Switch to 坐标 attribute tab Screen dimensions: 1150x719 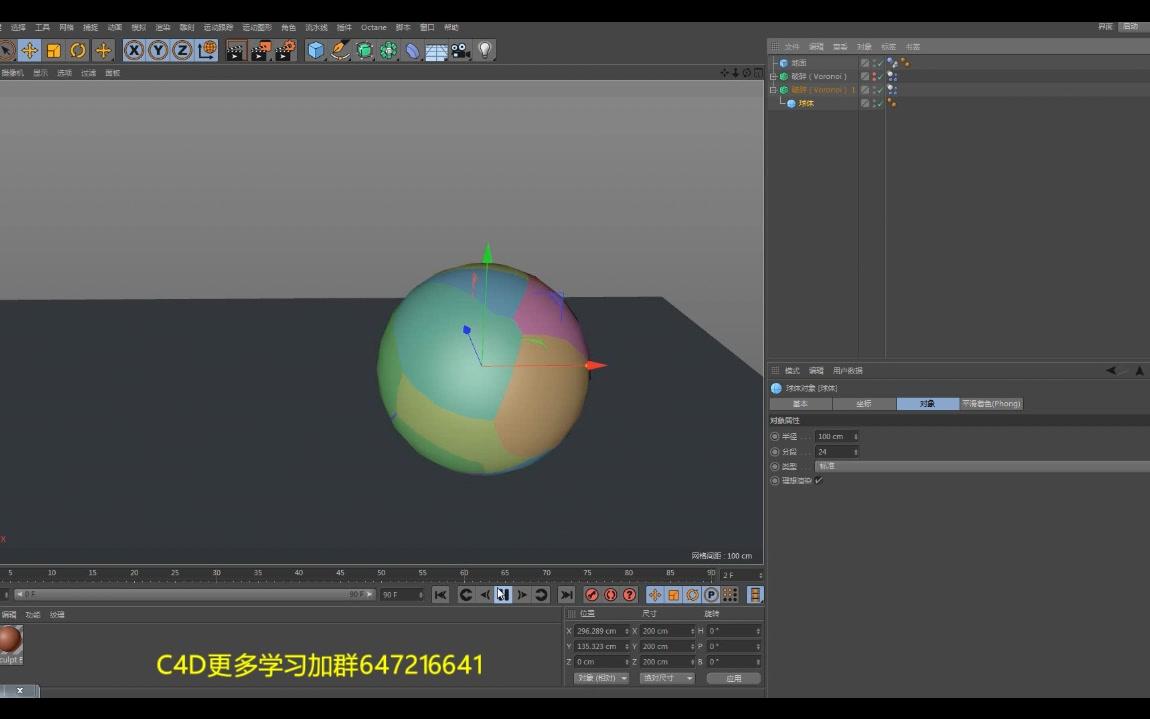point(864,404)
